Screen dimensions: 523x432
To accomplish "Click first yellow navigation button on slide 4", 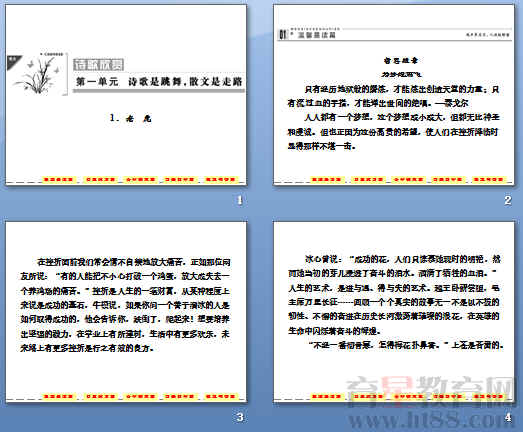I will tap(326, 396).
